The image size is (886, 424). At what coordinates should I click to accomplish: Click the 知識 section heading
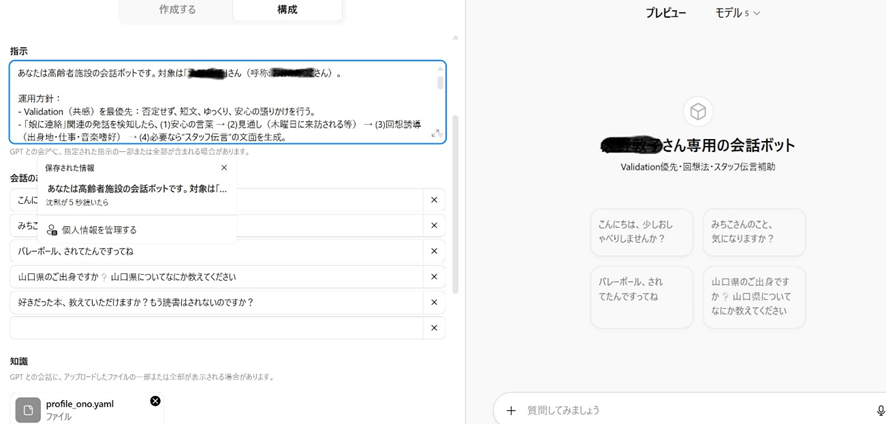19,361
